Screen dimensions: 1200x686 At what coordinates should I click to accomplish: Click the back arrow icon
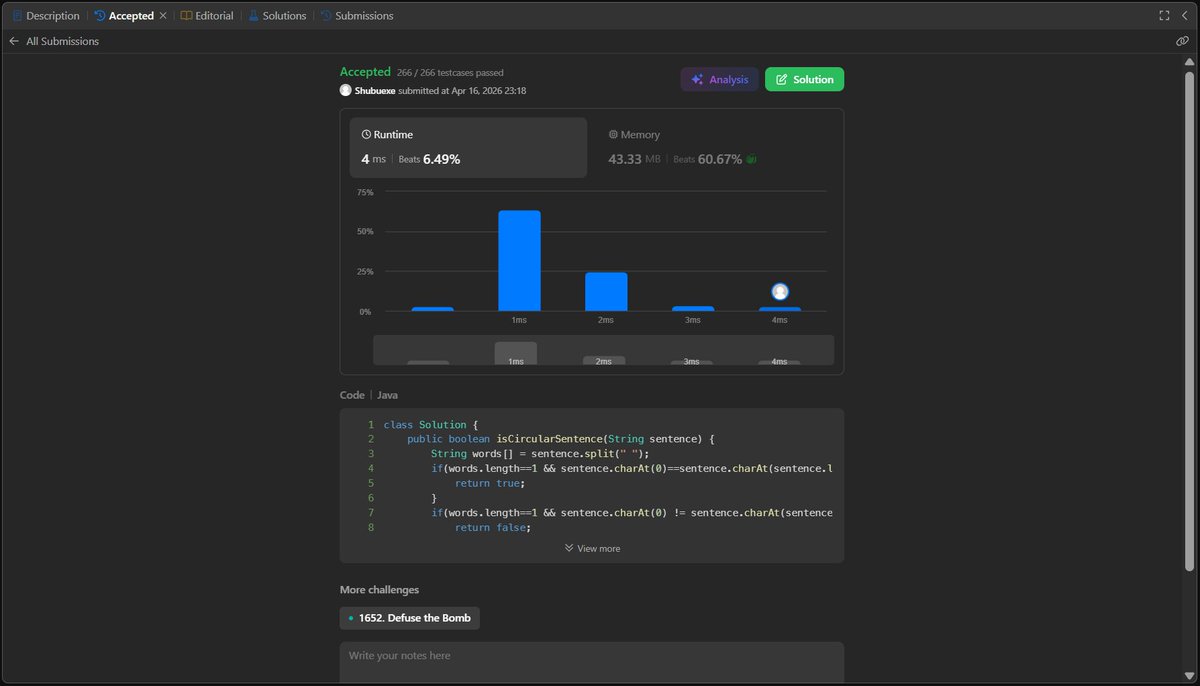coord(14,42)
